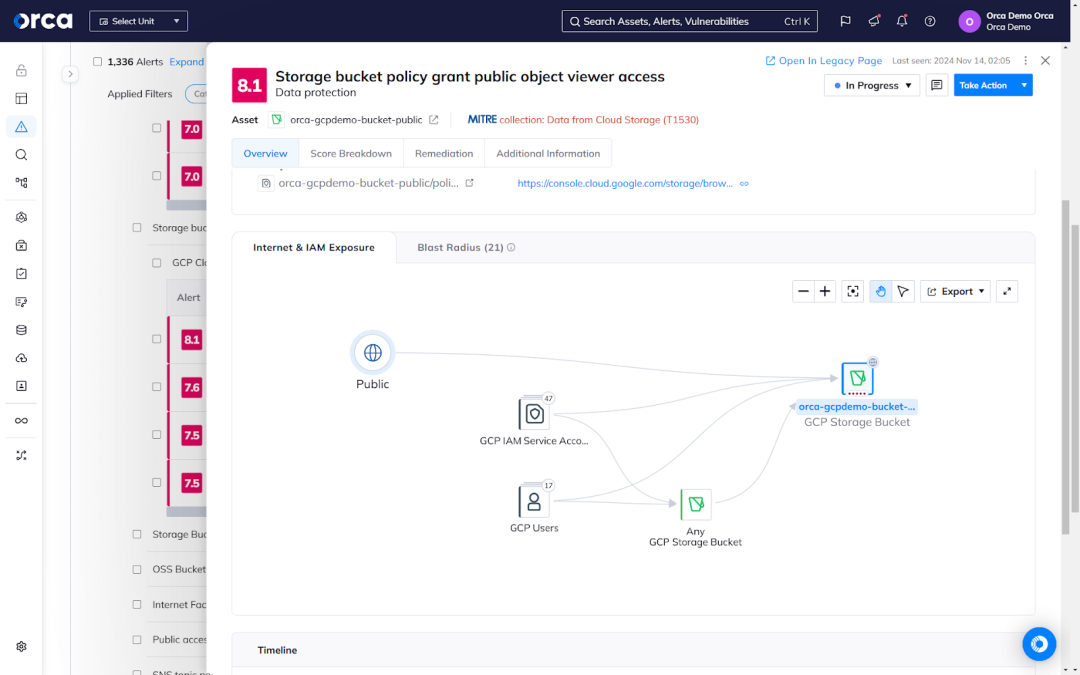Open the Orca chat assistant button
1080x675 pixels.
tap(1039, 644)
